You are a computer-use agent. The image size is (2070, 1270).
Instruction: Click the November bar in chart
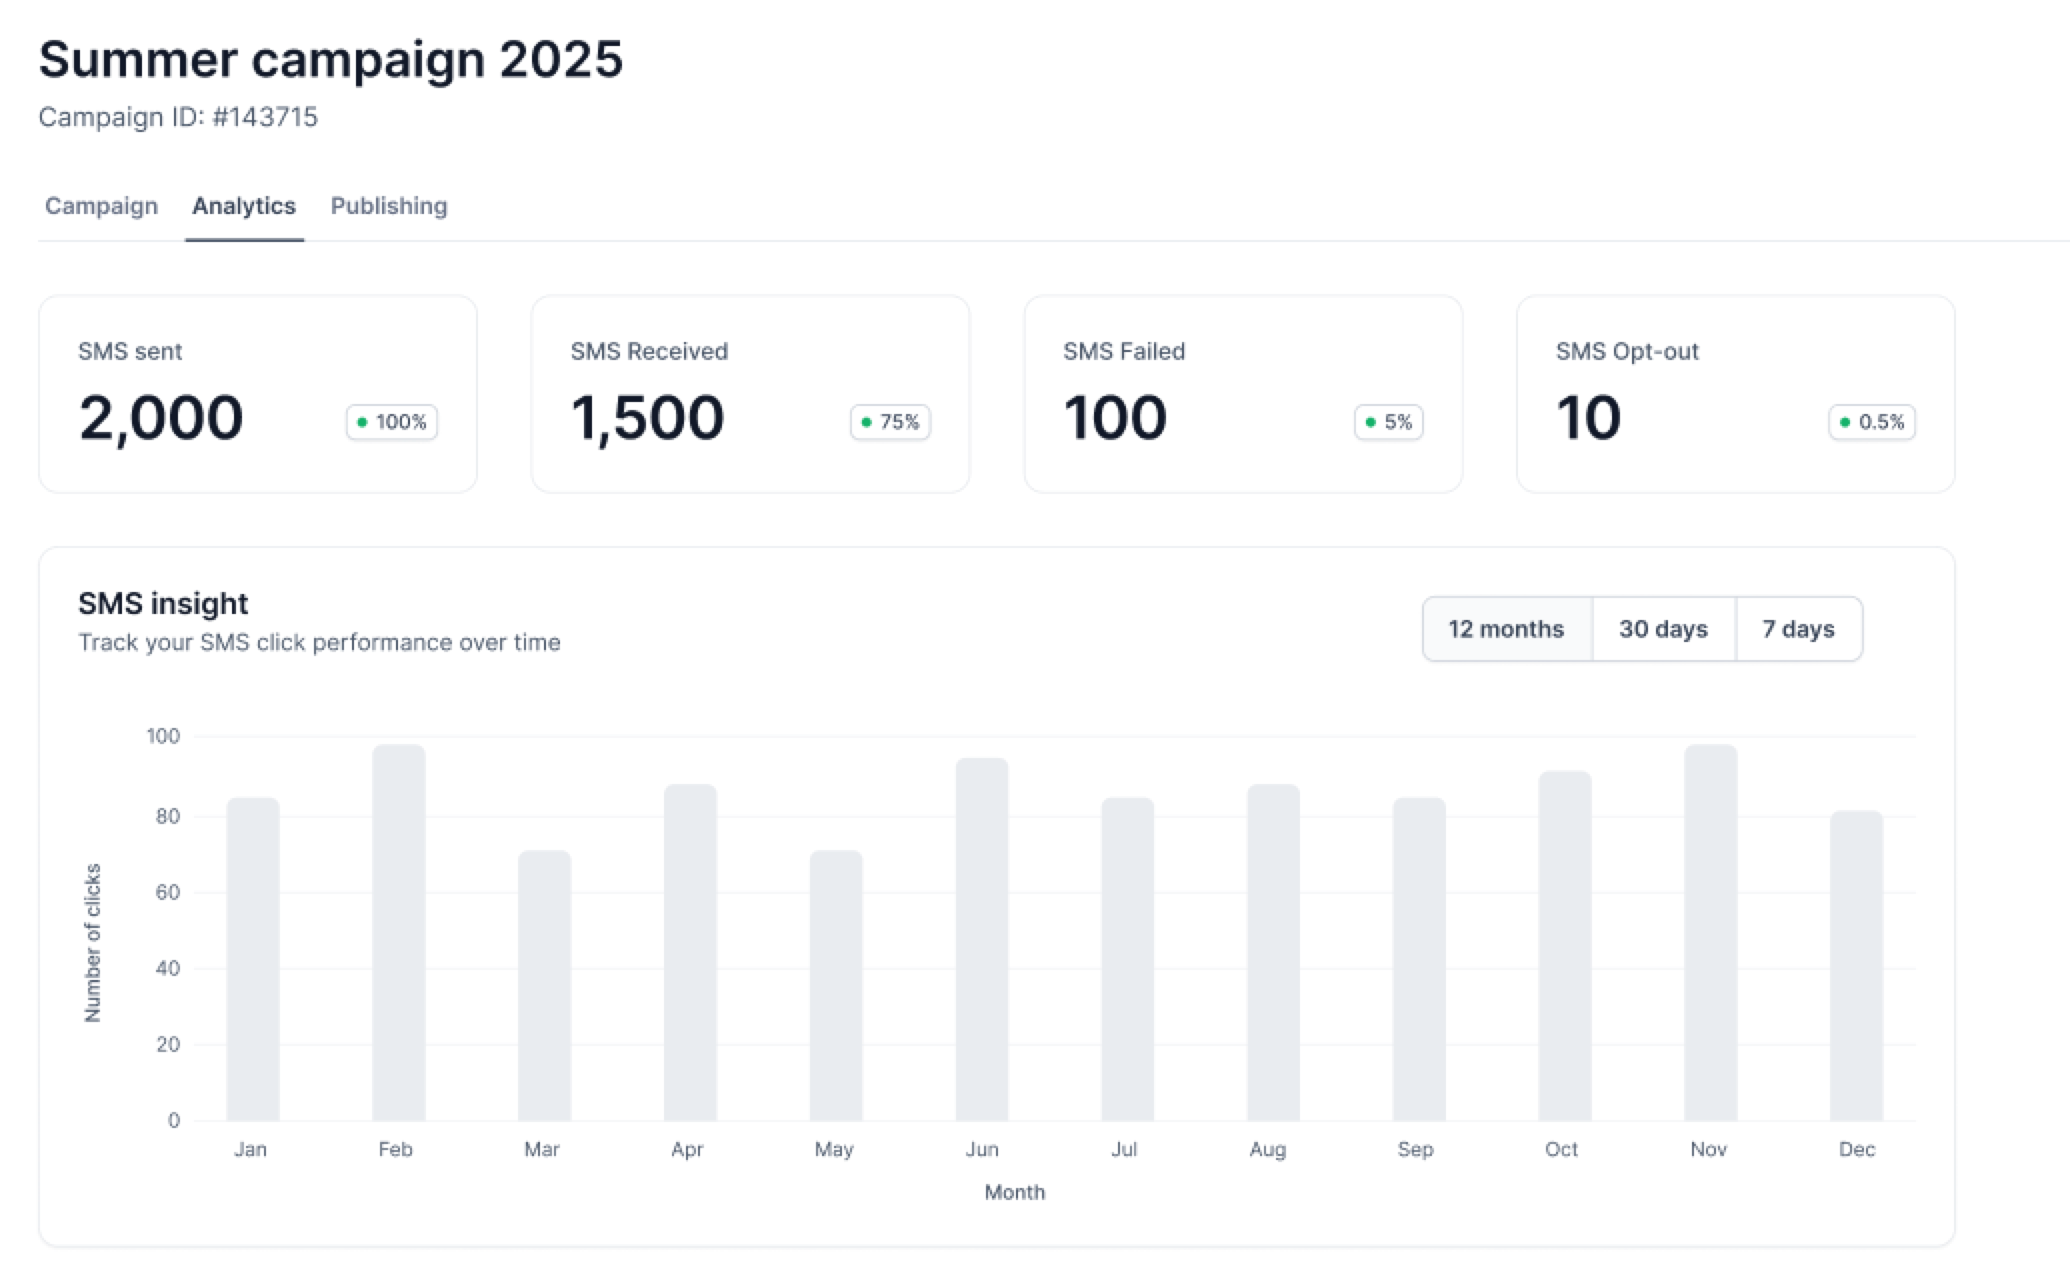[1710, 932]
